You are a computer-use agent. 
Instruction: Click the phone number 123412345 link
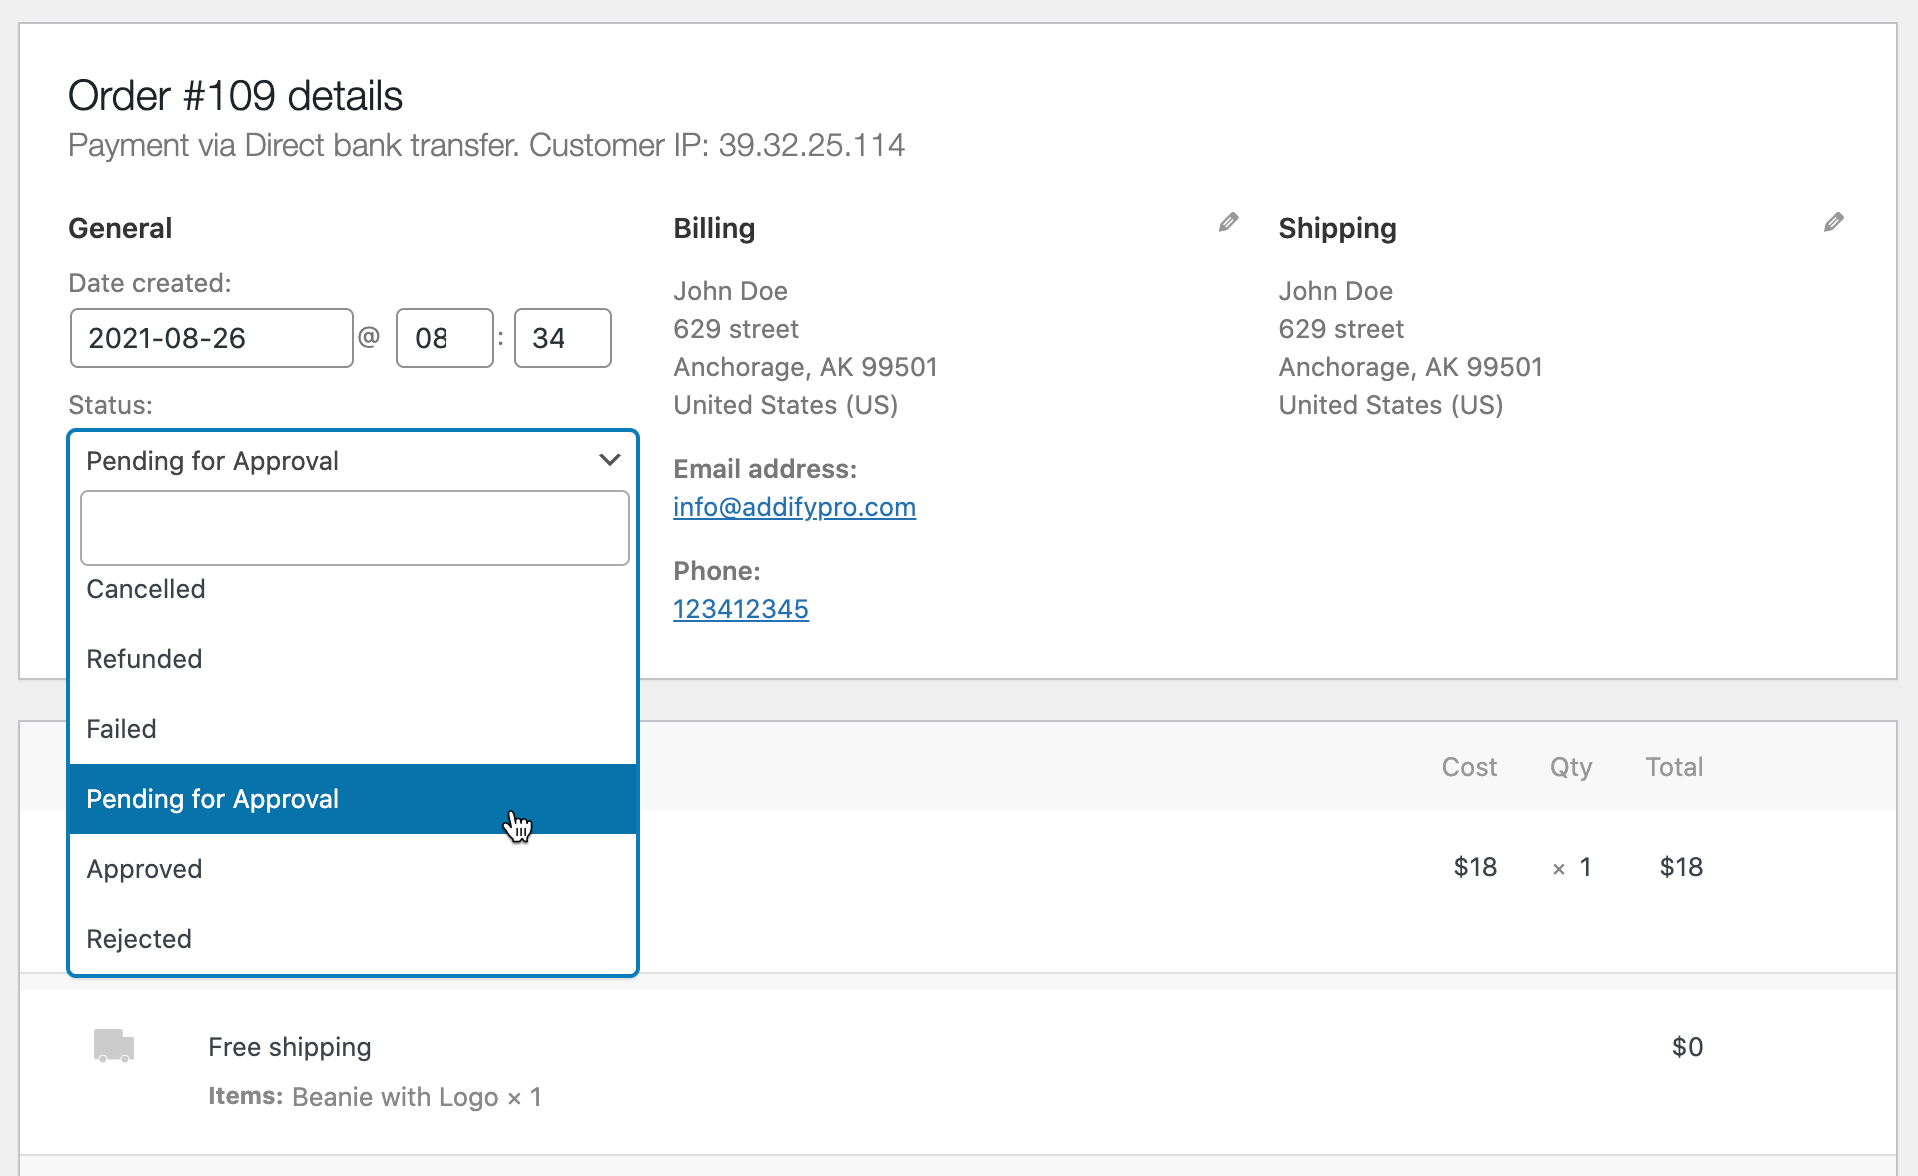coord(740,608)
